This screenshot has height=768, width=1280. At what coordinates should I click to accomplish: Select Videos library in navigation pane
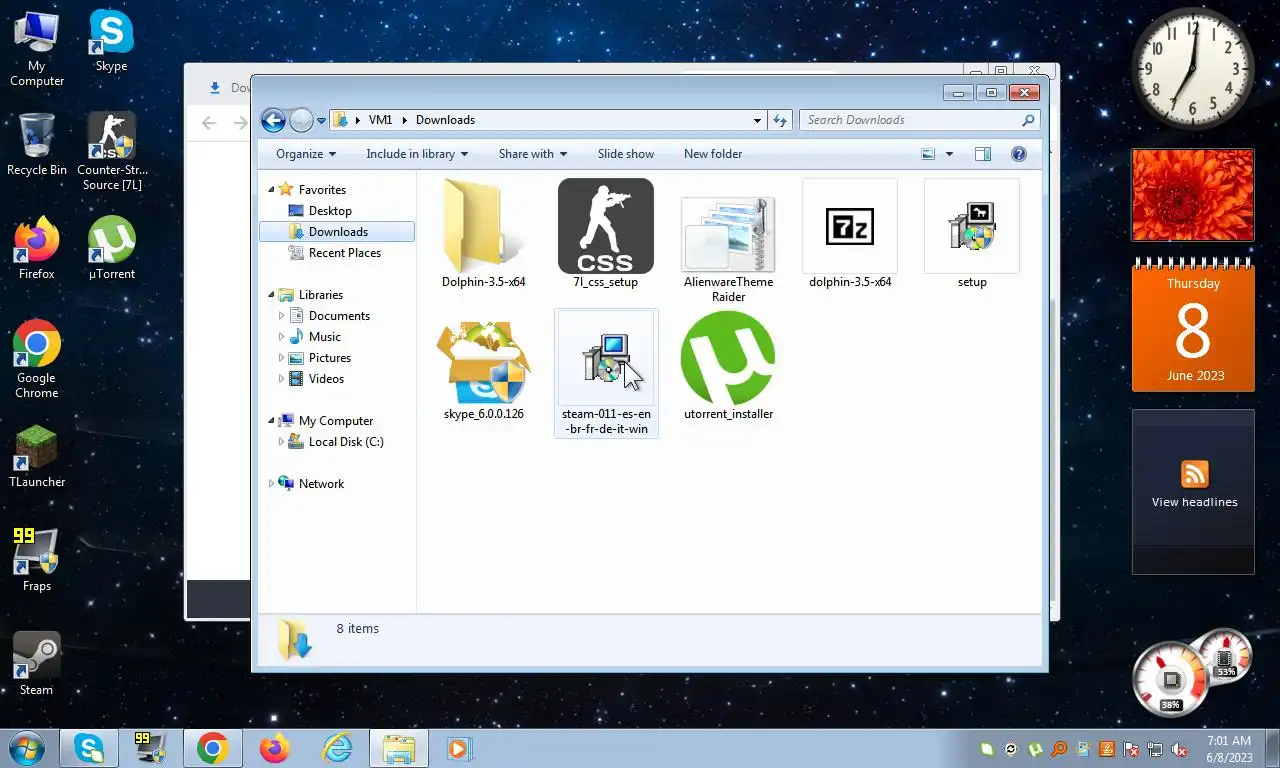tap(326, 379)
